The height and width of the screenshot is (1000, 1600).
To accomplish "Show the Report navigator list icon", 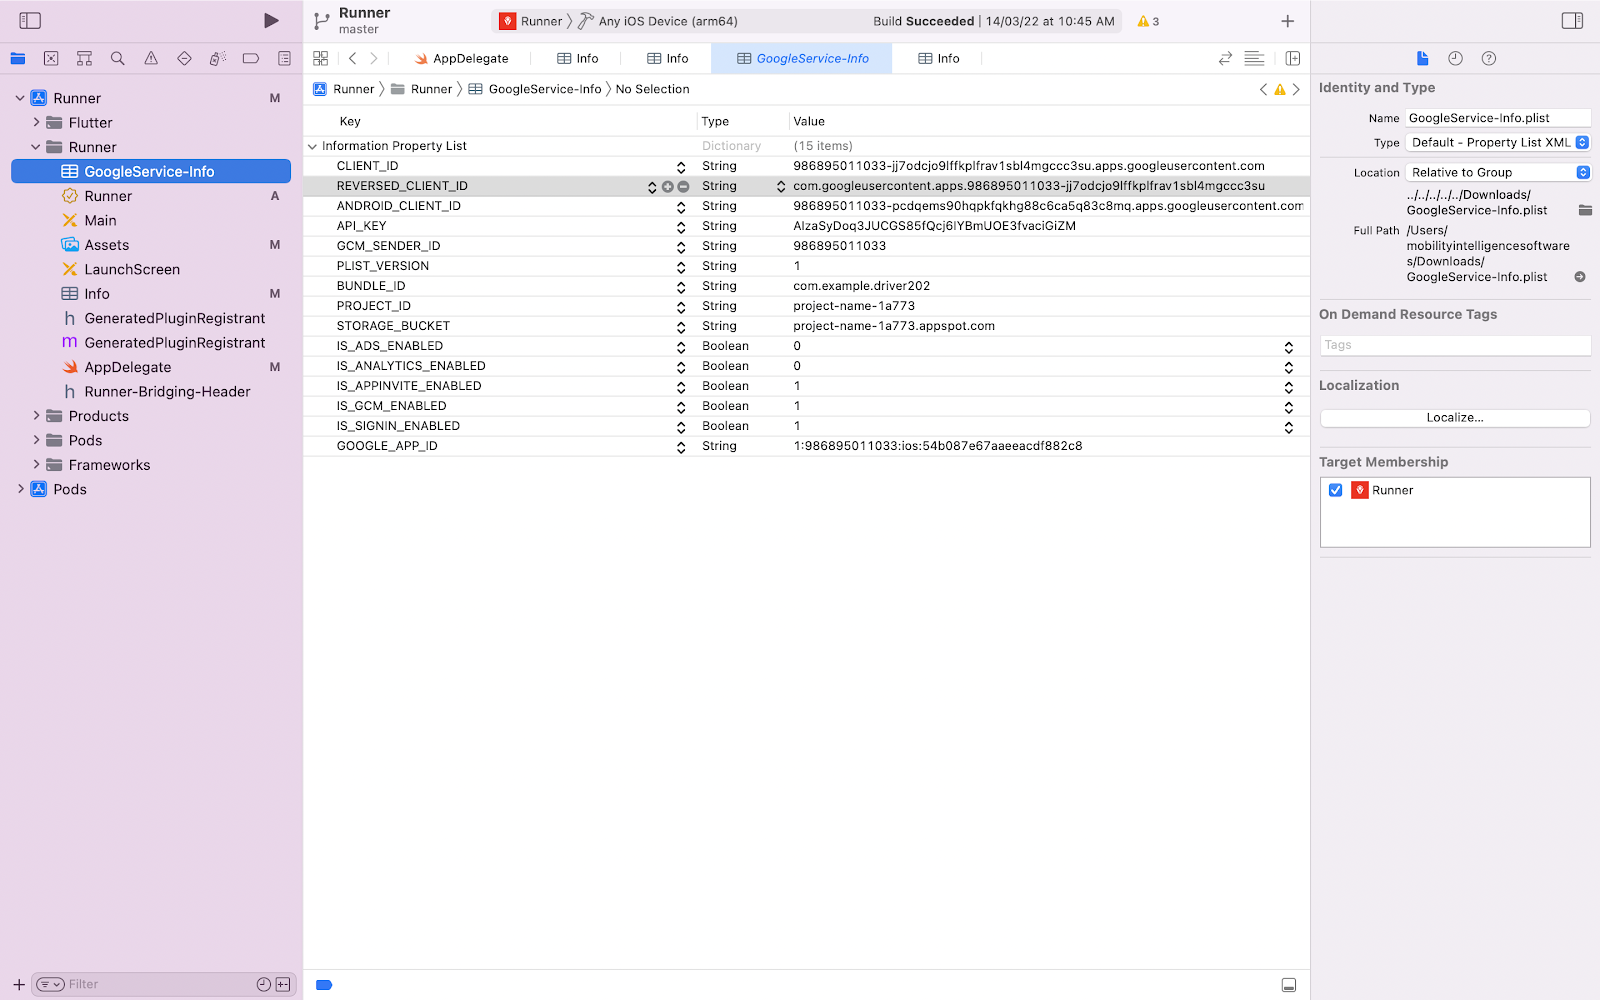I will tap(284, 58).
